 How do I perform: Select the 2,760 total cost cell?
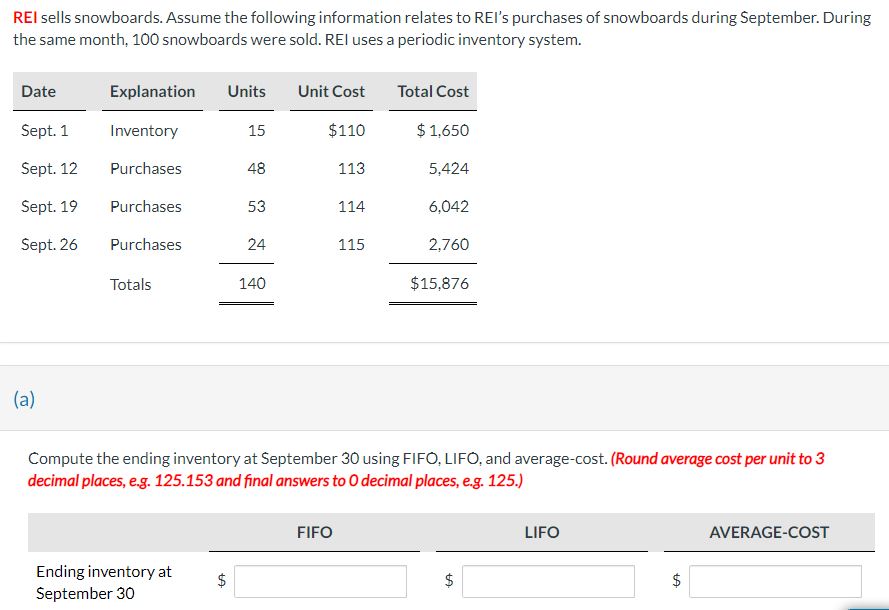pos(448,244)
